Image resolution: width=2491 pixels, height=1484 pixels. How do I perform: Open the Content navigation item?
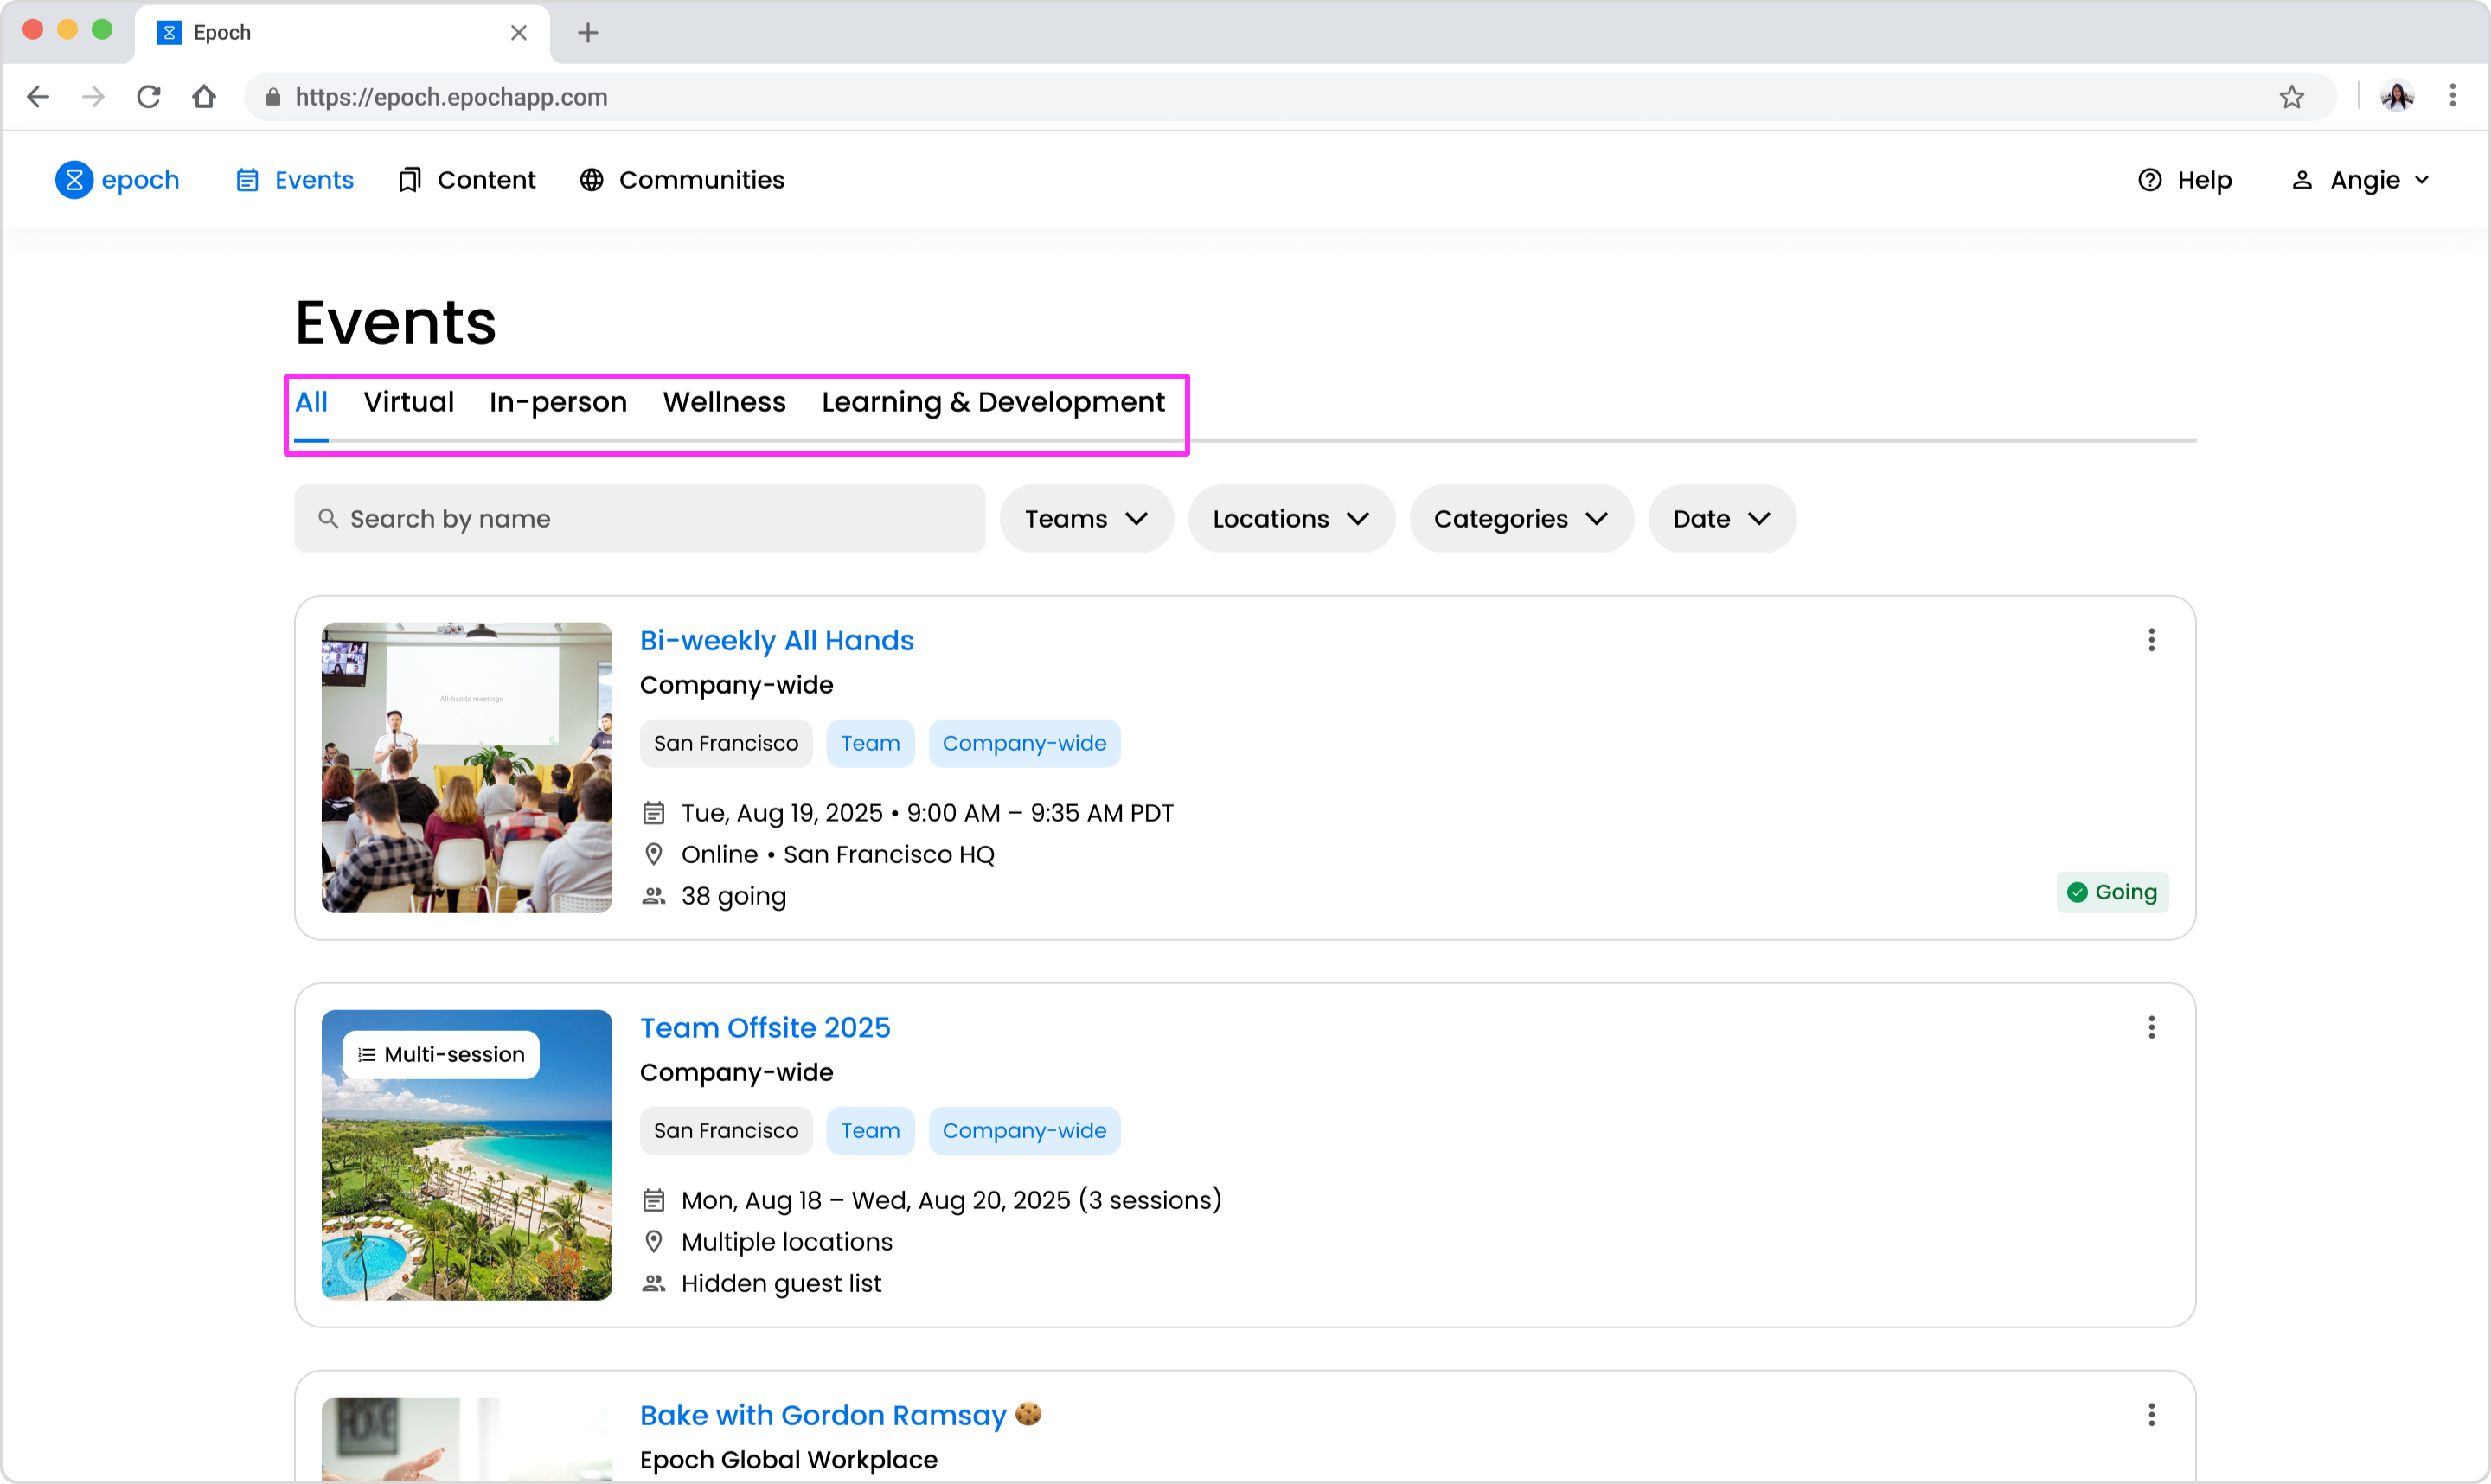(467, 180)
